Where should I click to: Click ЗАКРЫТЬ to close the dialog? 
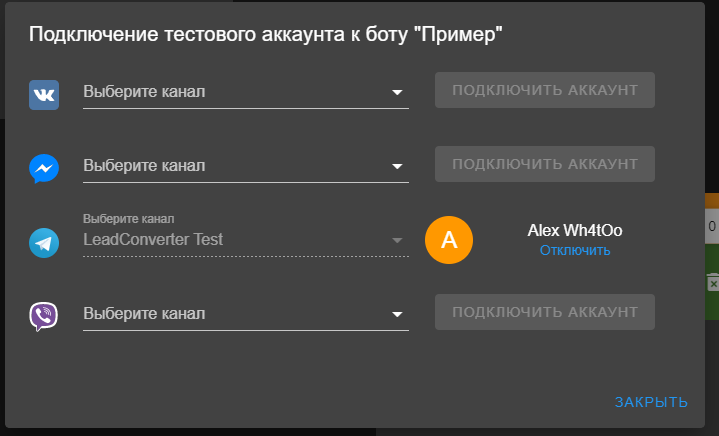651,402
